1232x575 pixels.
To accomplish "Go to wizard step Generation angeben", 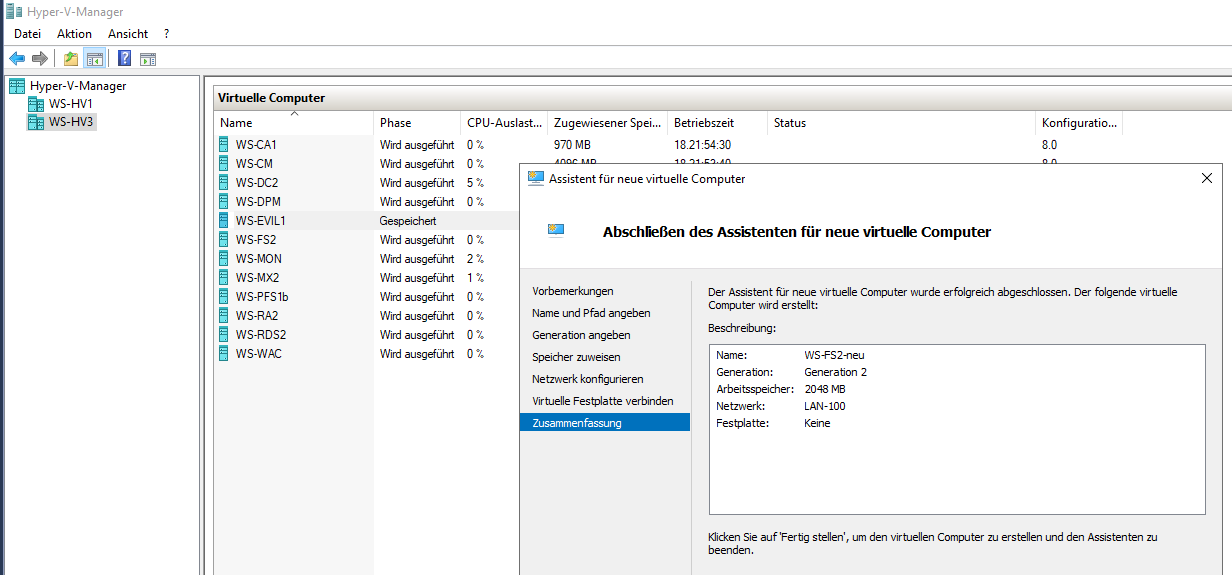I will pos(581,335).
